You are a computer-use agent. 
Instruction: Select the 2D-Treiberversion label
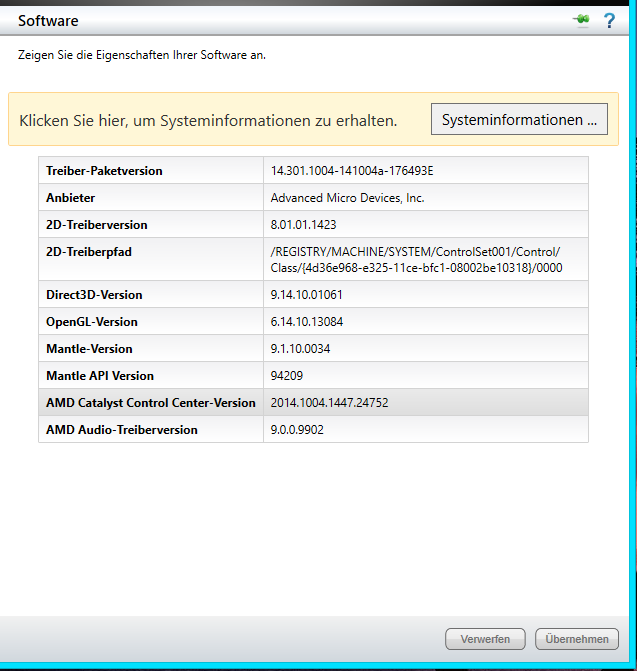pyautogui.click(x=97, y=225)
